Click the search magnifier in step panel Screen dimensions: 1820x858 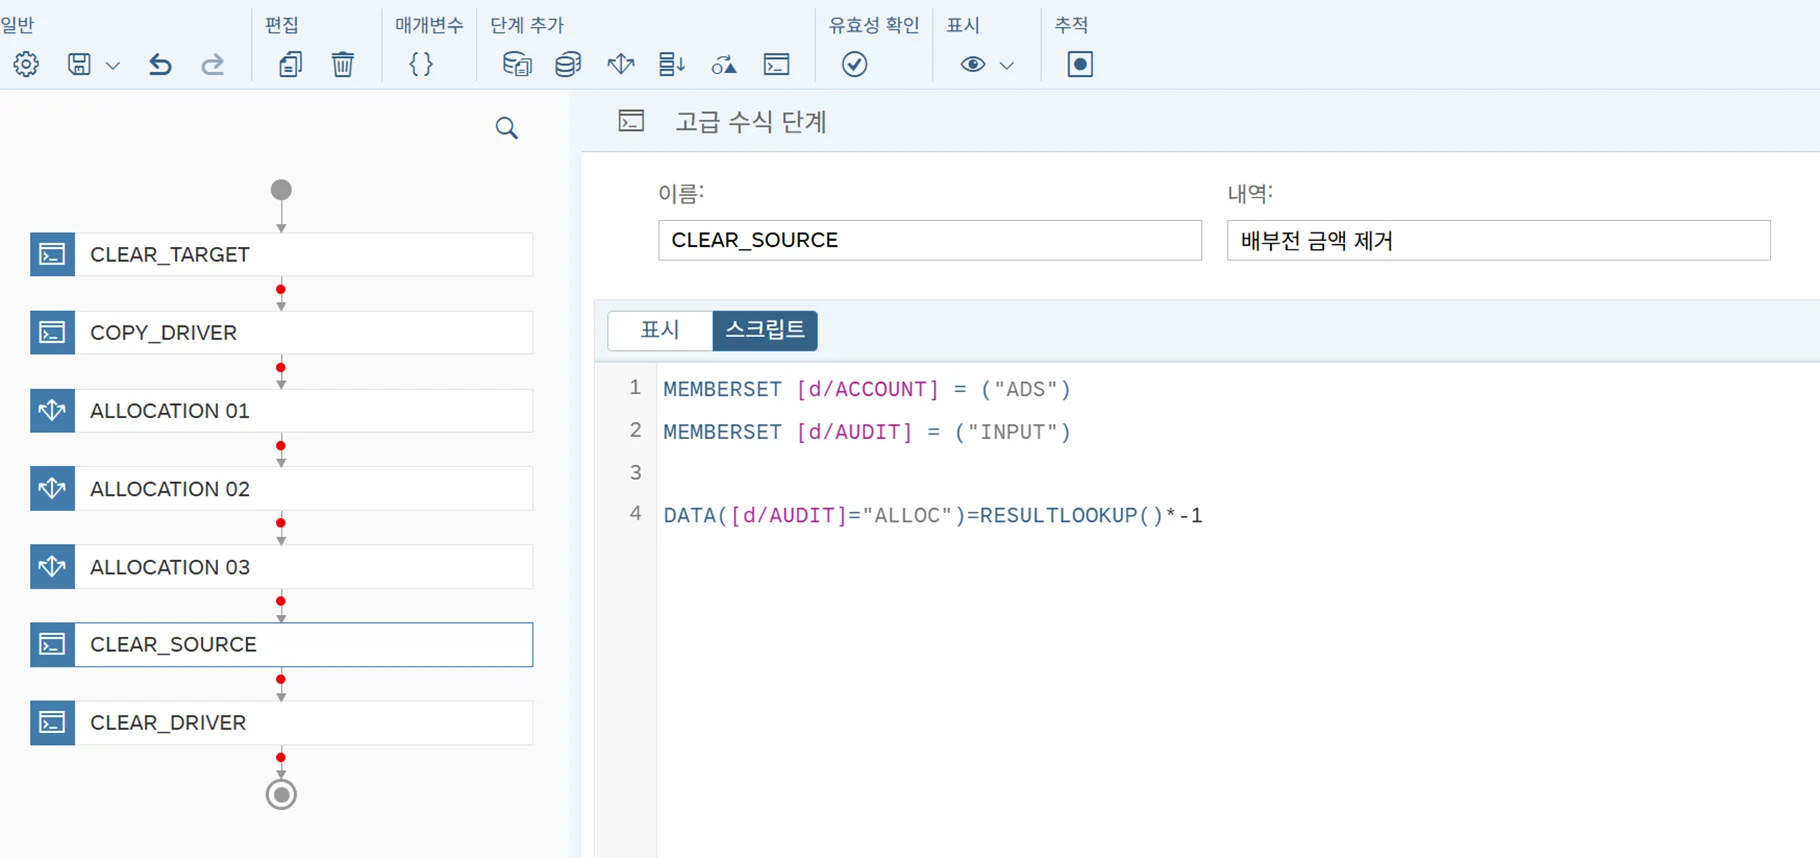coord(506,128)
